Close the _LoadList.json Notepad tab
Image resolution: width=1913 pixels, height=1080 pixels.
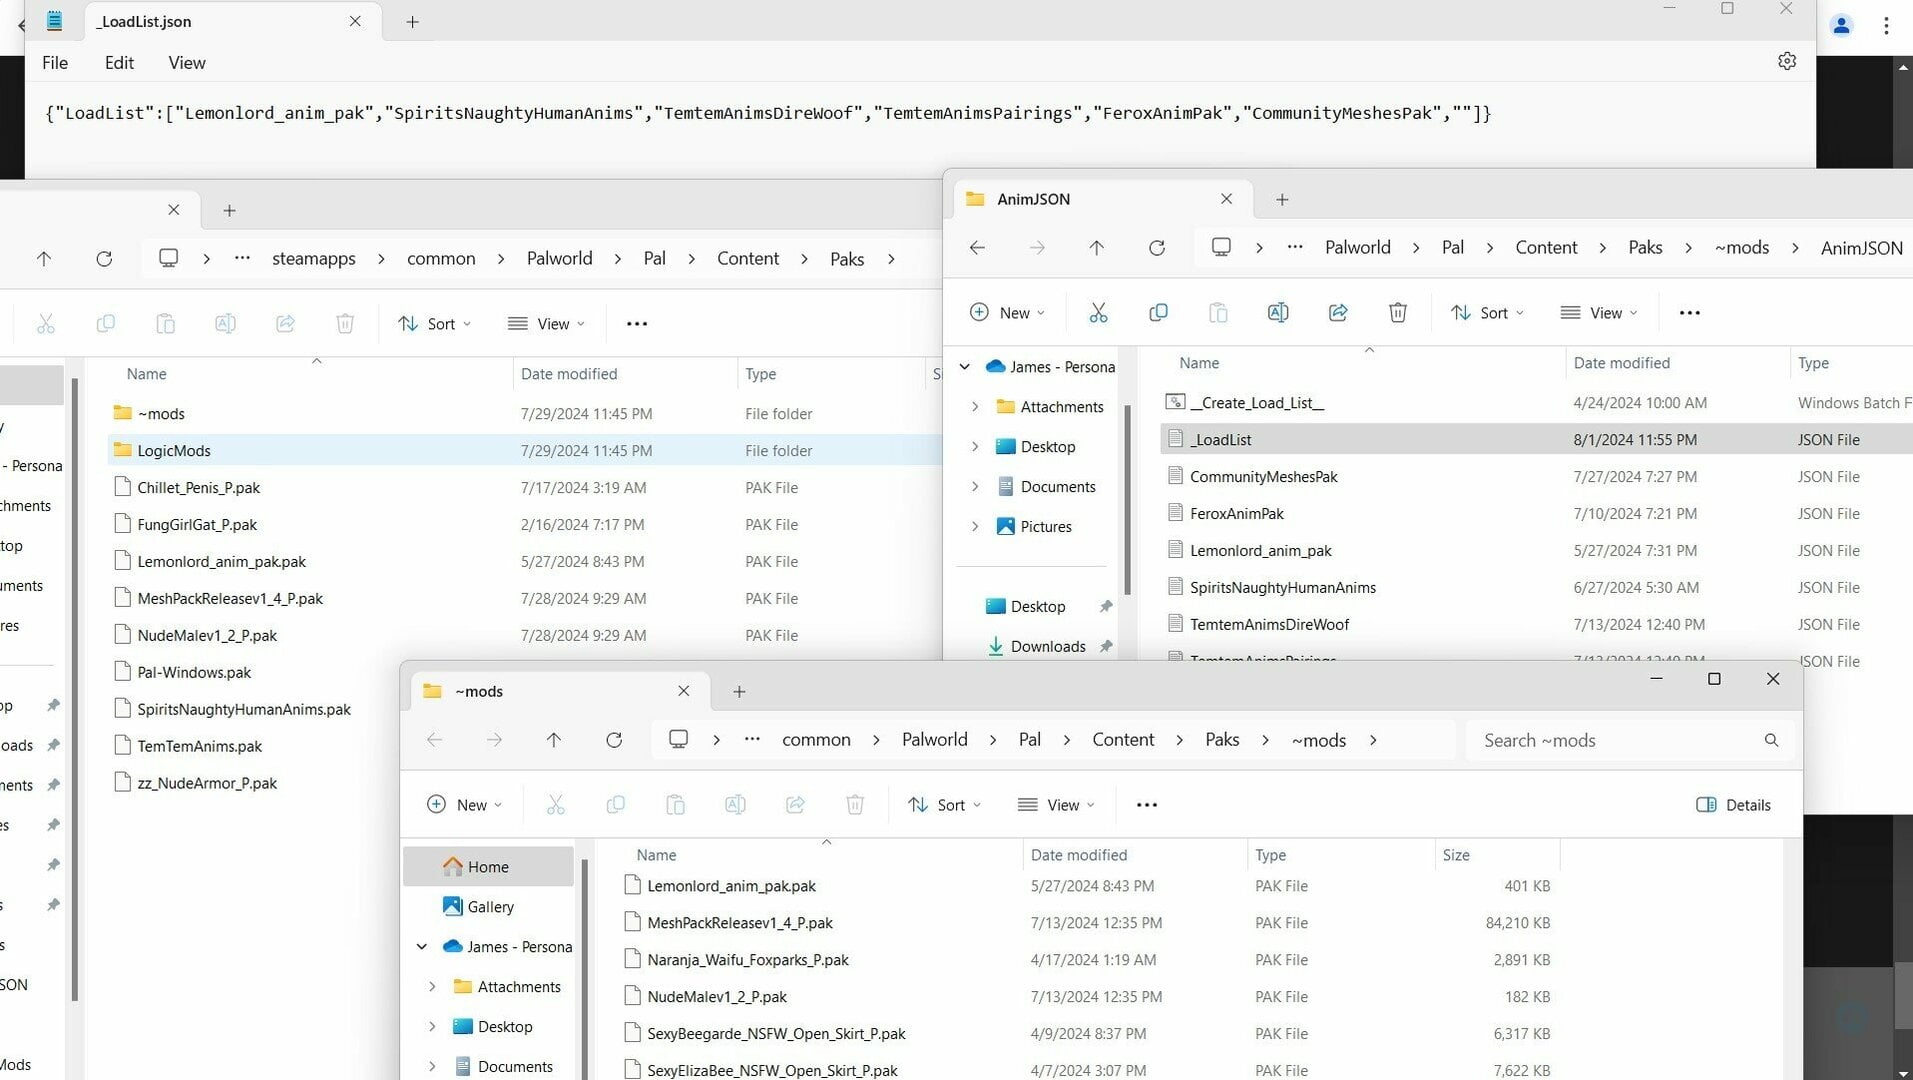pos(355,21)
